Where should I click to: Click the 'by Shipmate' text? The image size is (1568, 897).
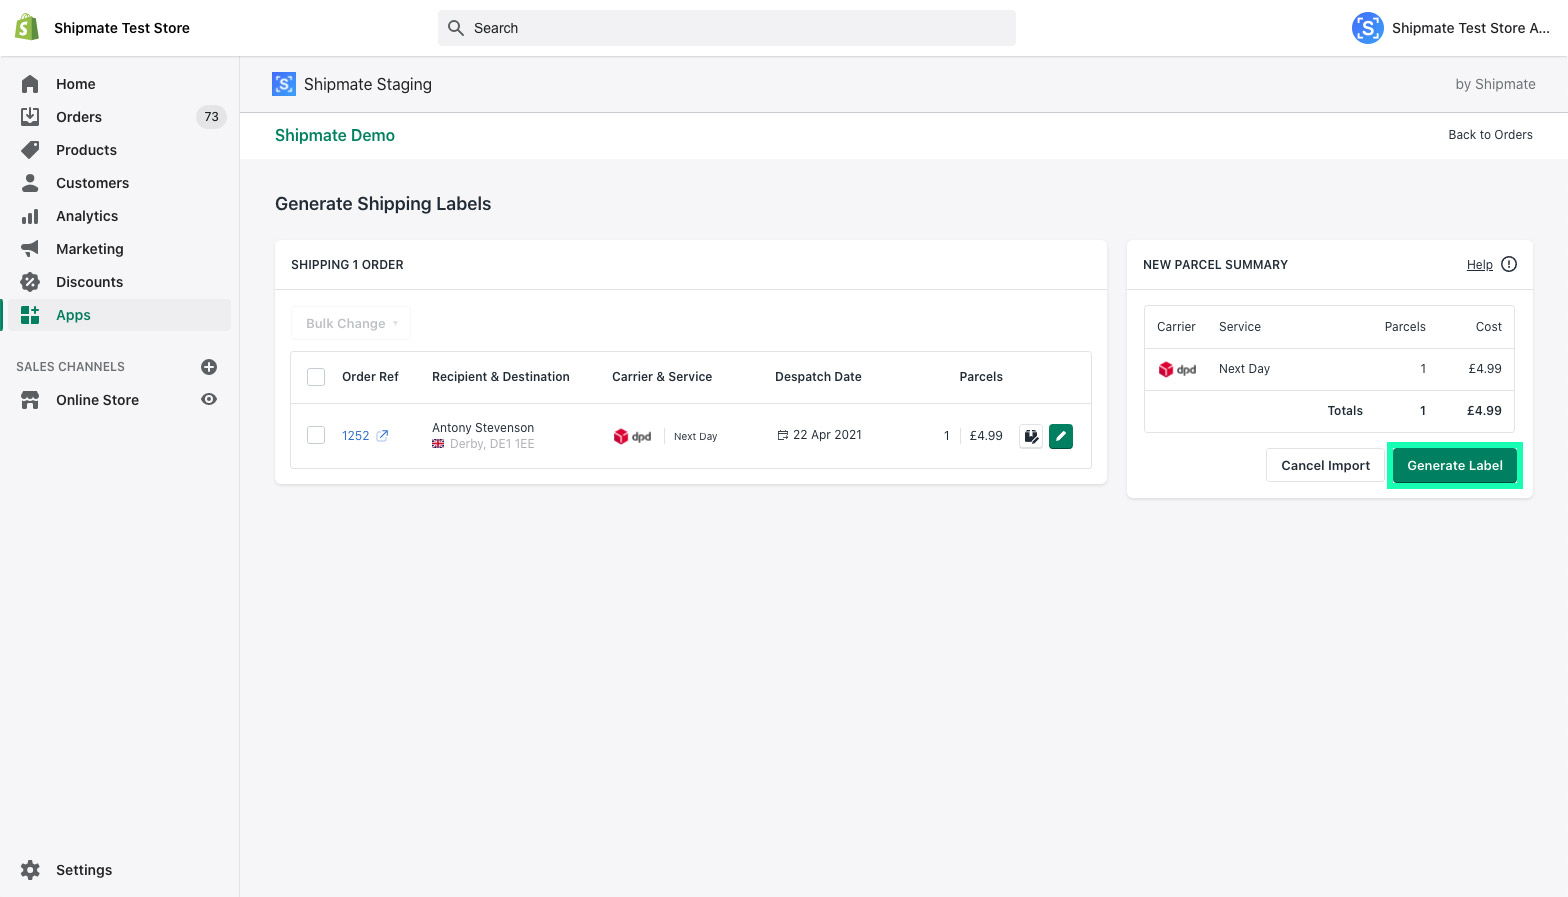click(1495, 84)
